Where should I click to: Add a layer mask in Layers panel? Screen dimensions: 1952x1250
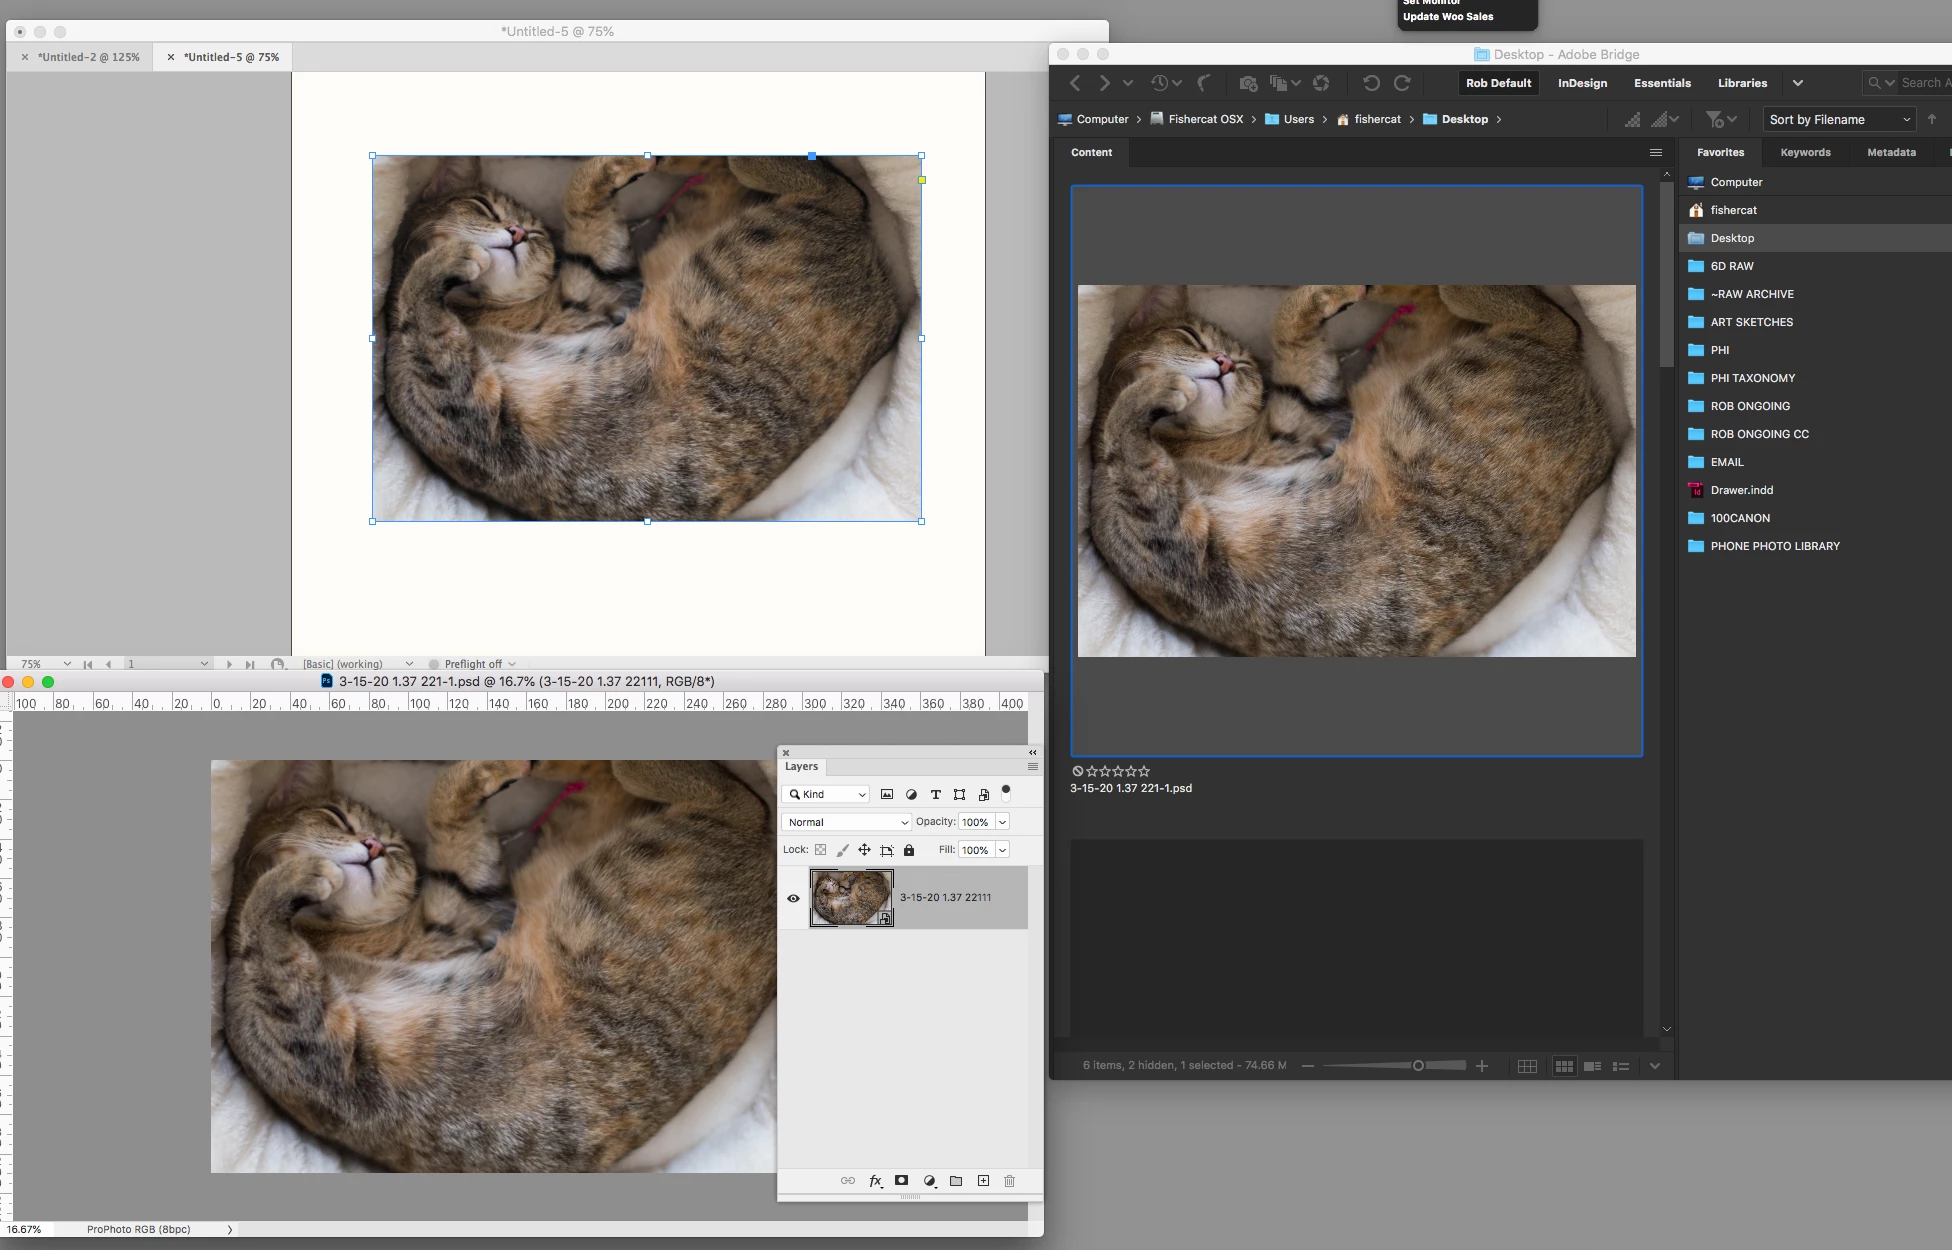(x=901, y=1181)
